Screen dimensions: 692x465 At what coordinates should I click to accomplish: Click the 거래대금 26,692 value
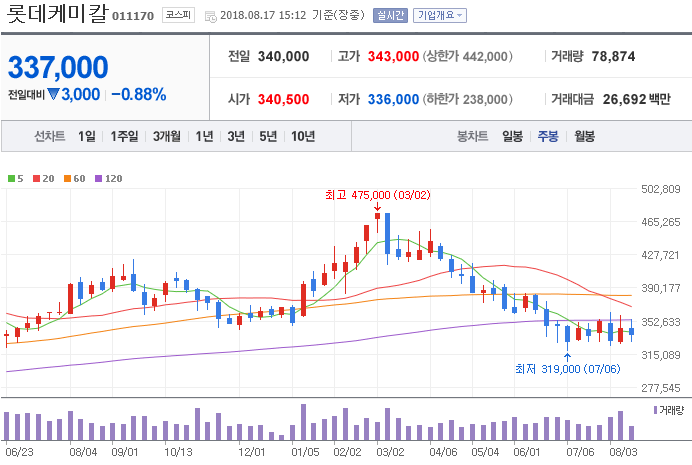pos(624,99)
